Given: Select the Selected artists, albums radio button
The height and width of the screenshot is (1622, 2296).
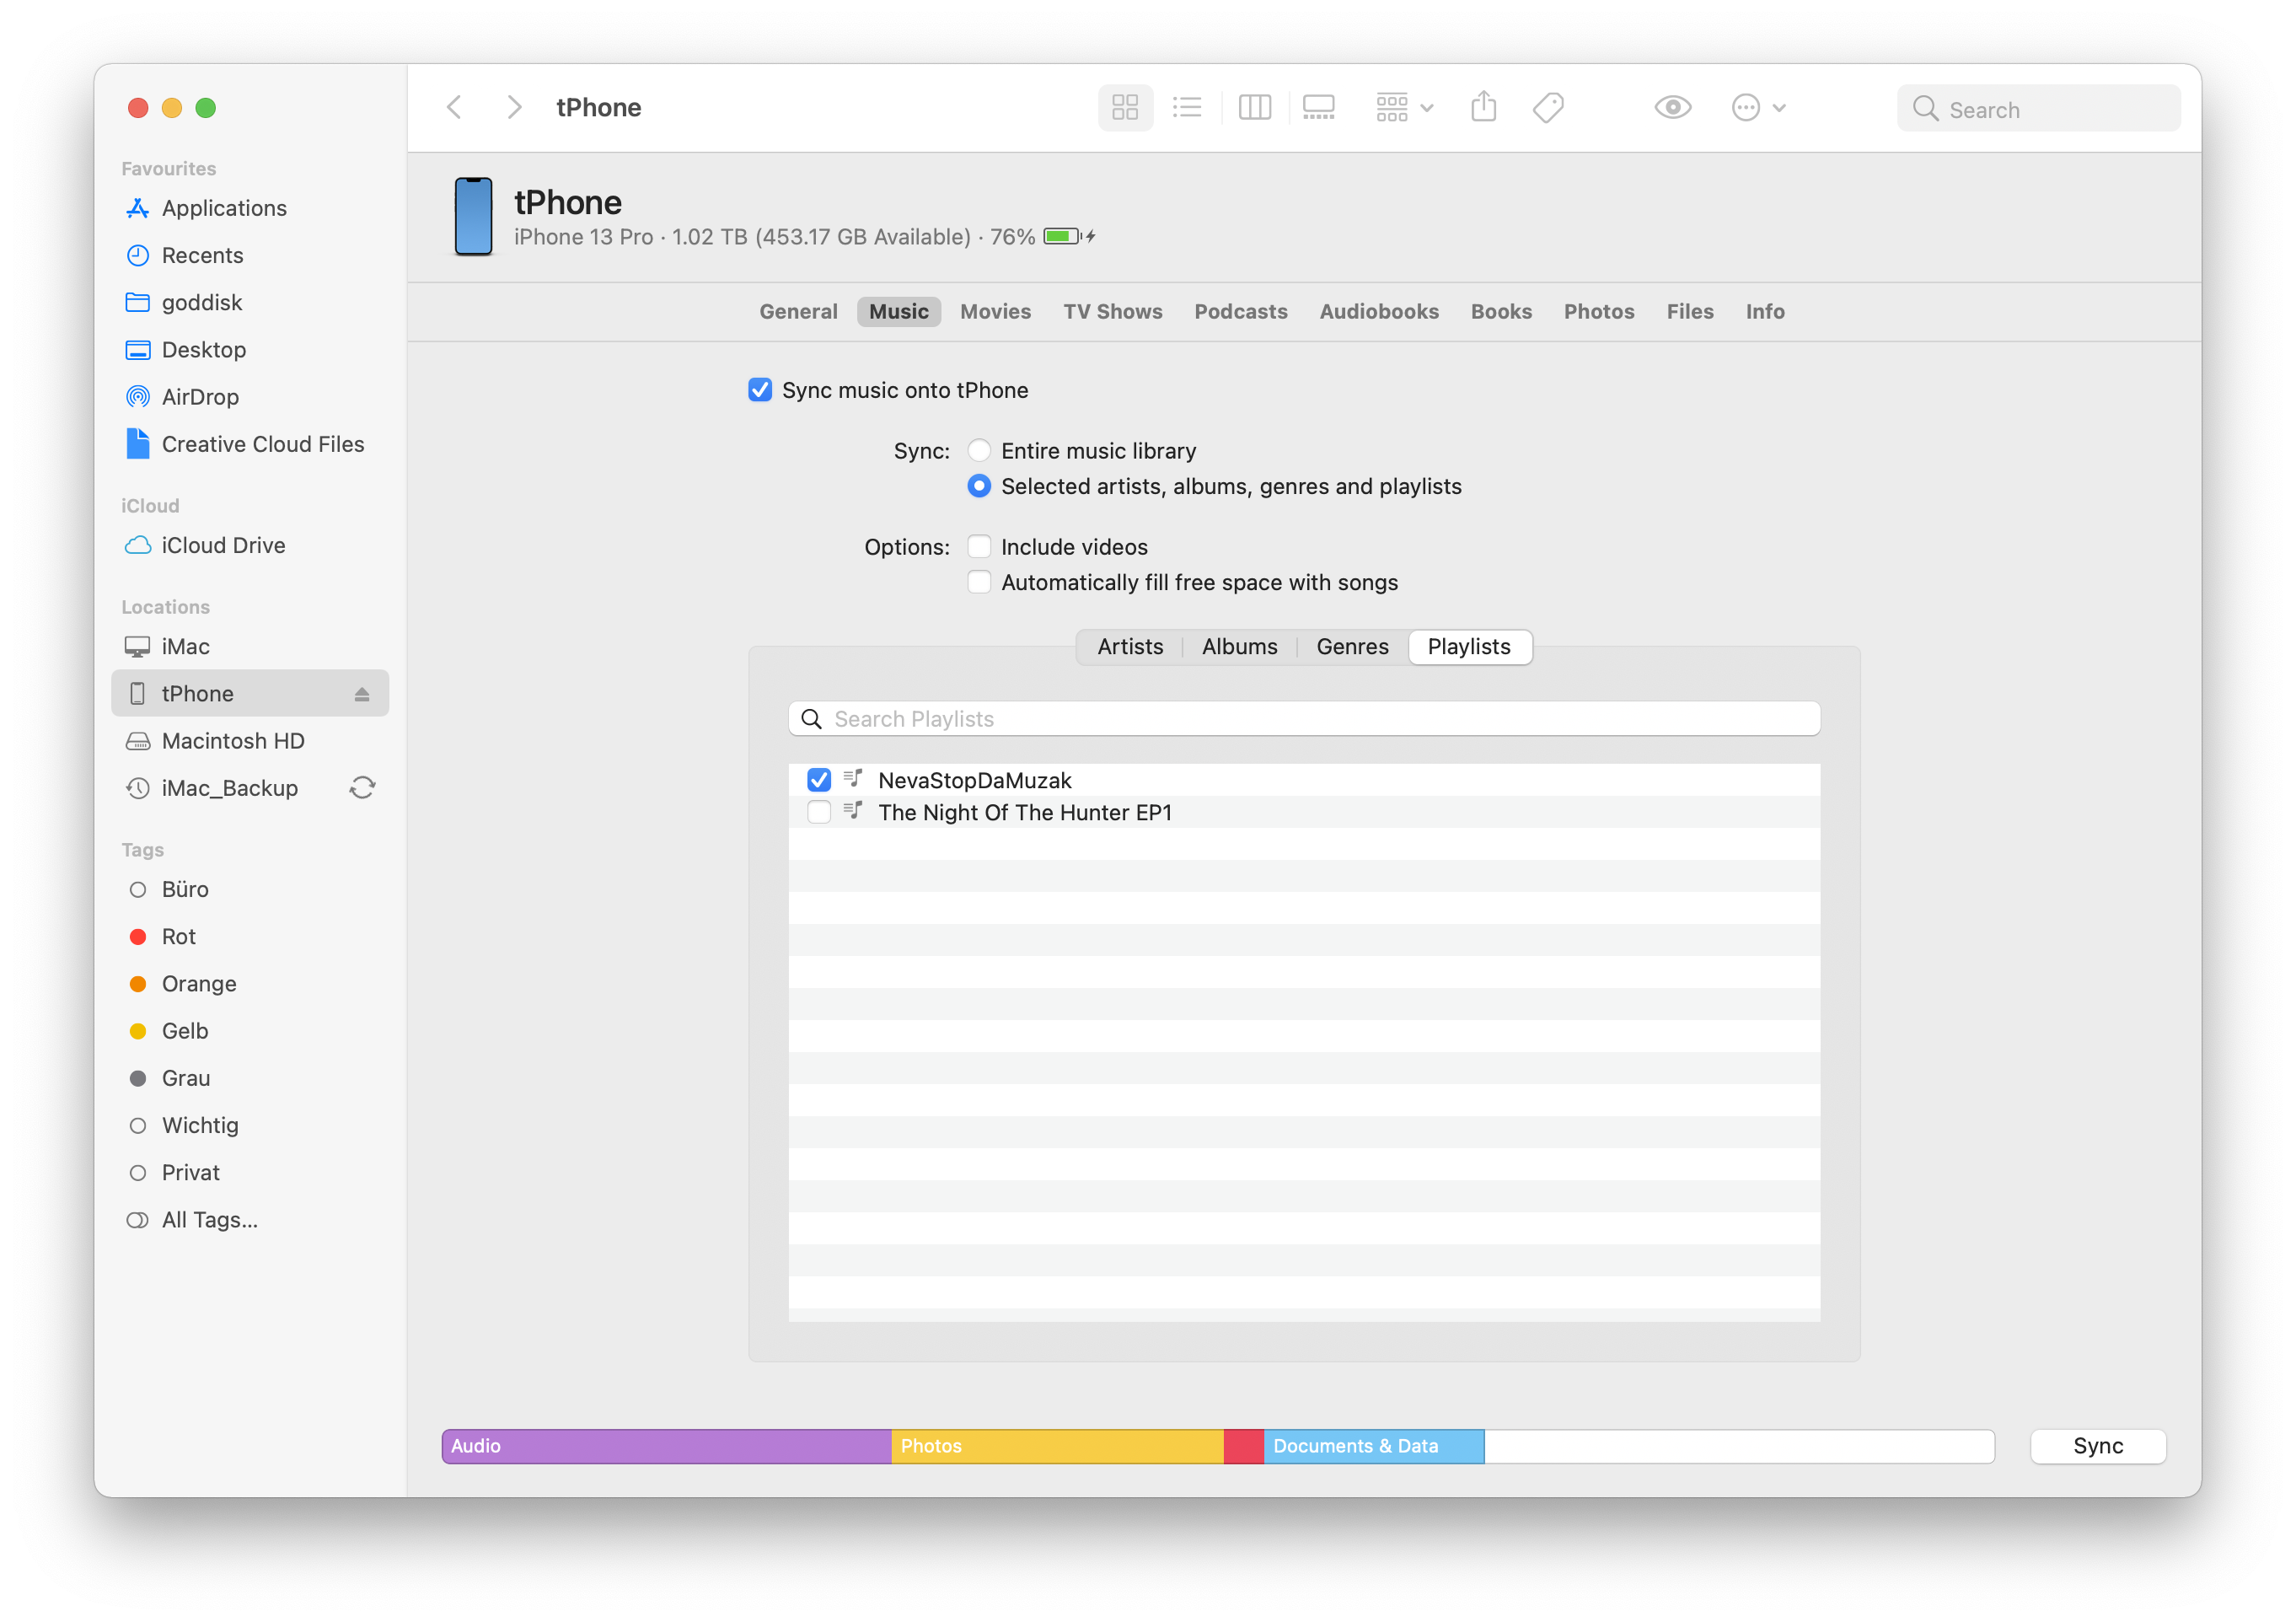Looking at the screenshot, I should [979, 486].
